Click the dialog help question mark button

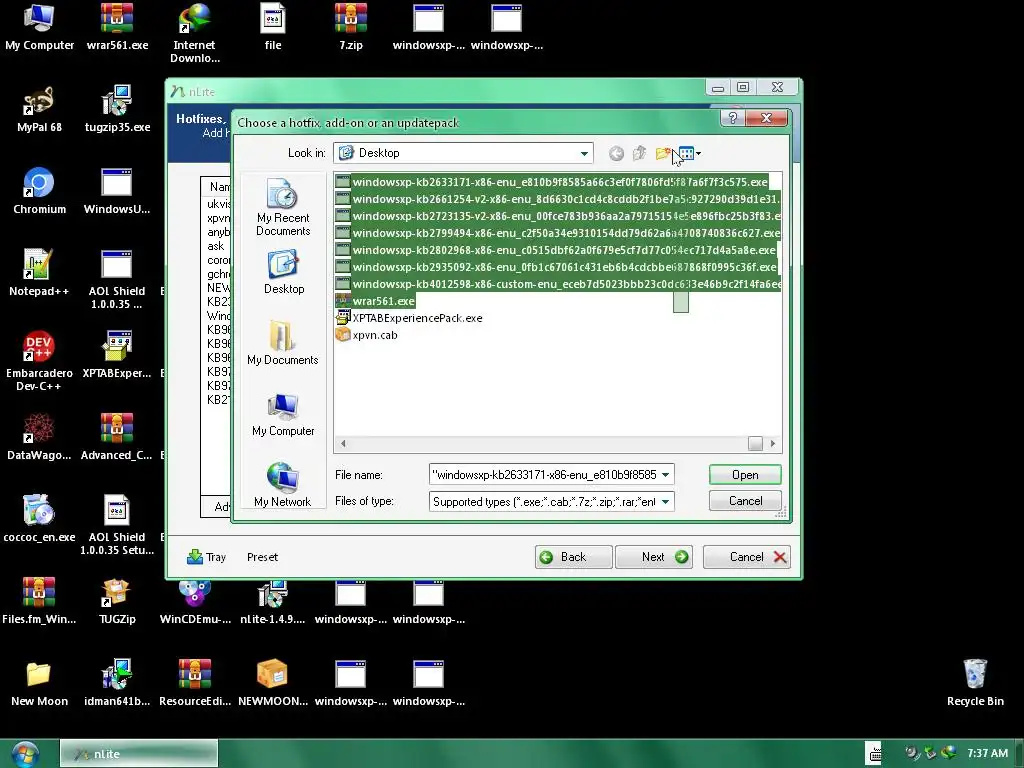point(732,118)
